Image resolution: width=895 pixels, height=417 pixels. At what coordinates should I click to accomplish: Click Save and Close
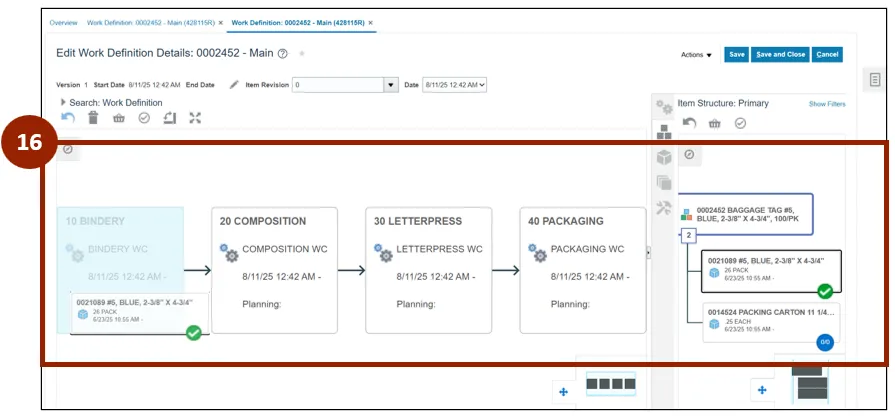click(x=780, y=54)
